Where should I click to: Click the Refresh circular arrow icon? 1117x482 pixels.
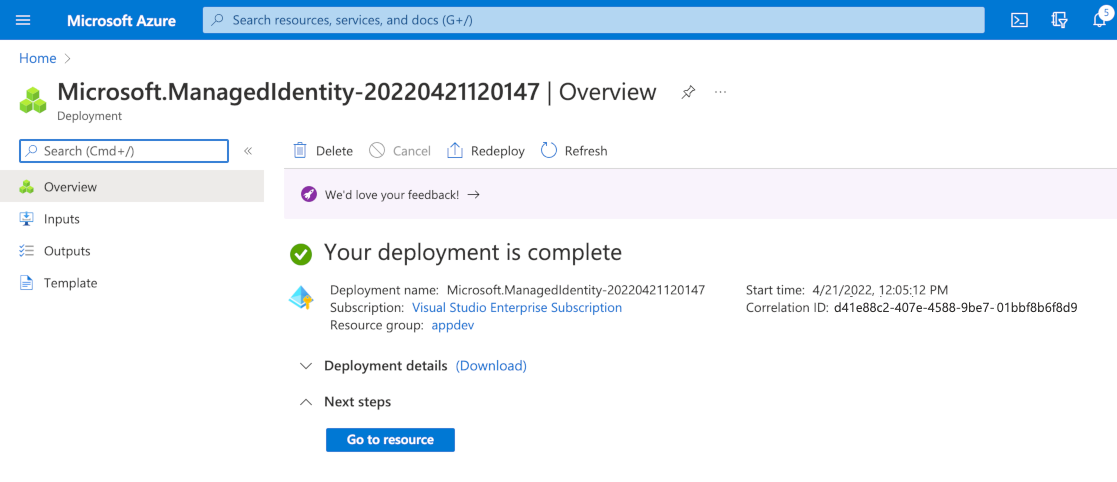pos(549,151)
